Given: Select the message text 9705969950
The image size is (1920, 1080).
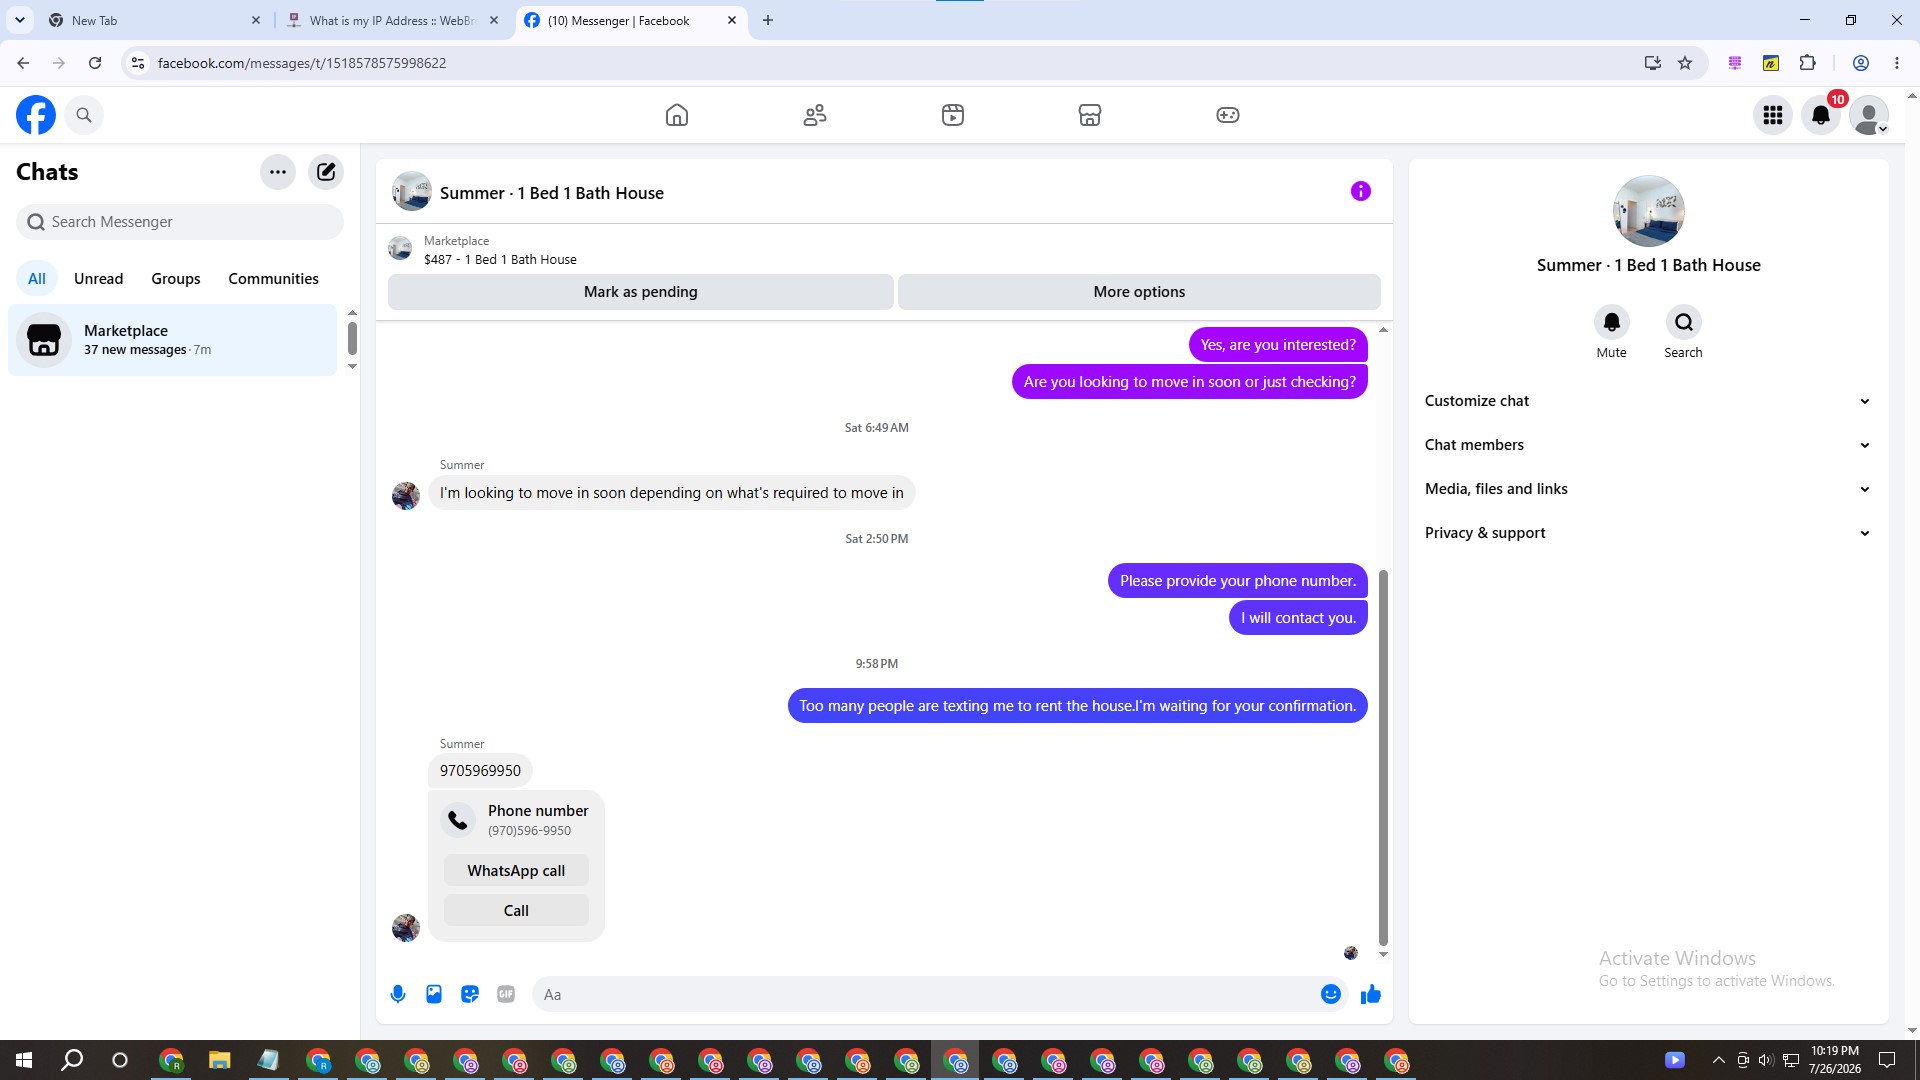Looking at the screenshot, I should [480, 771].
